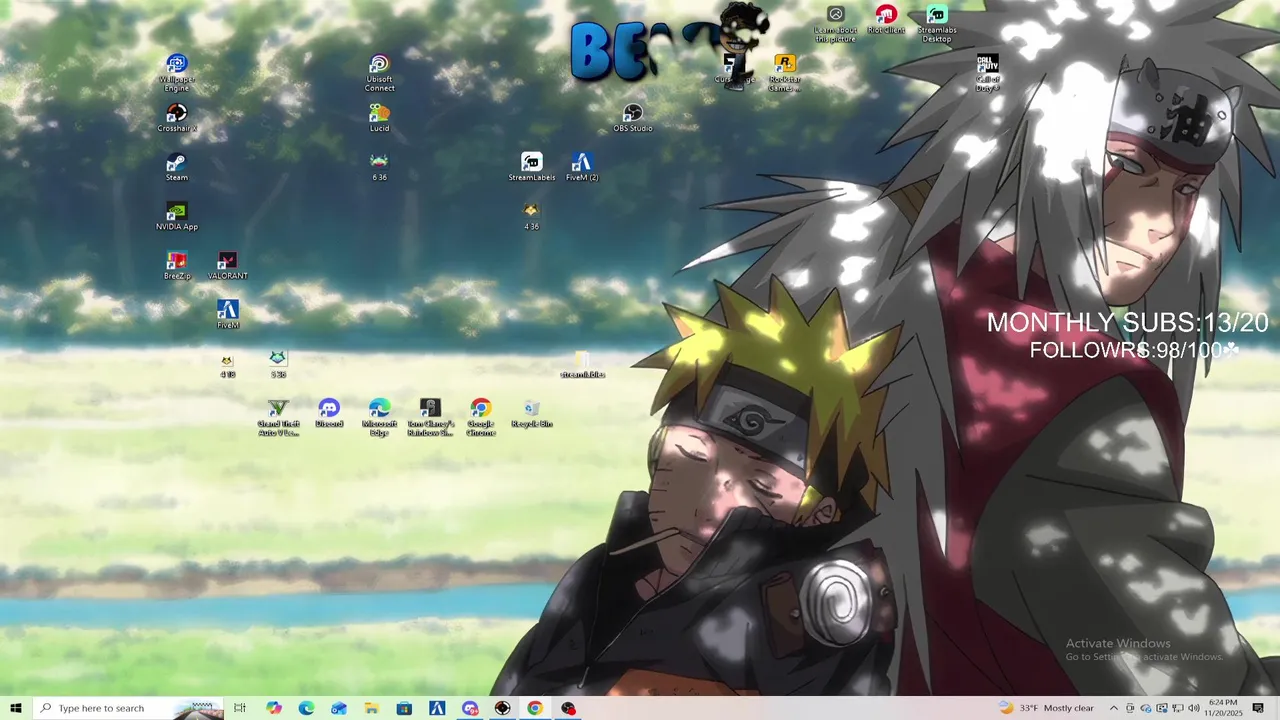This screenshot has width=1280, height=720.
Task: Open network settings from the tray
Action: click(x=1178, y=708)
